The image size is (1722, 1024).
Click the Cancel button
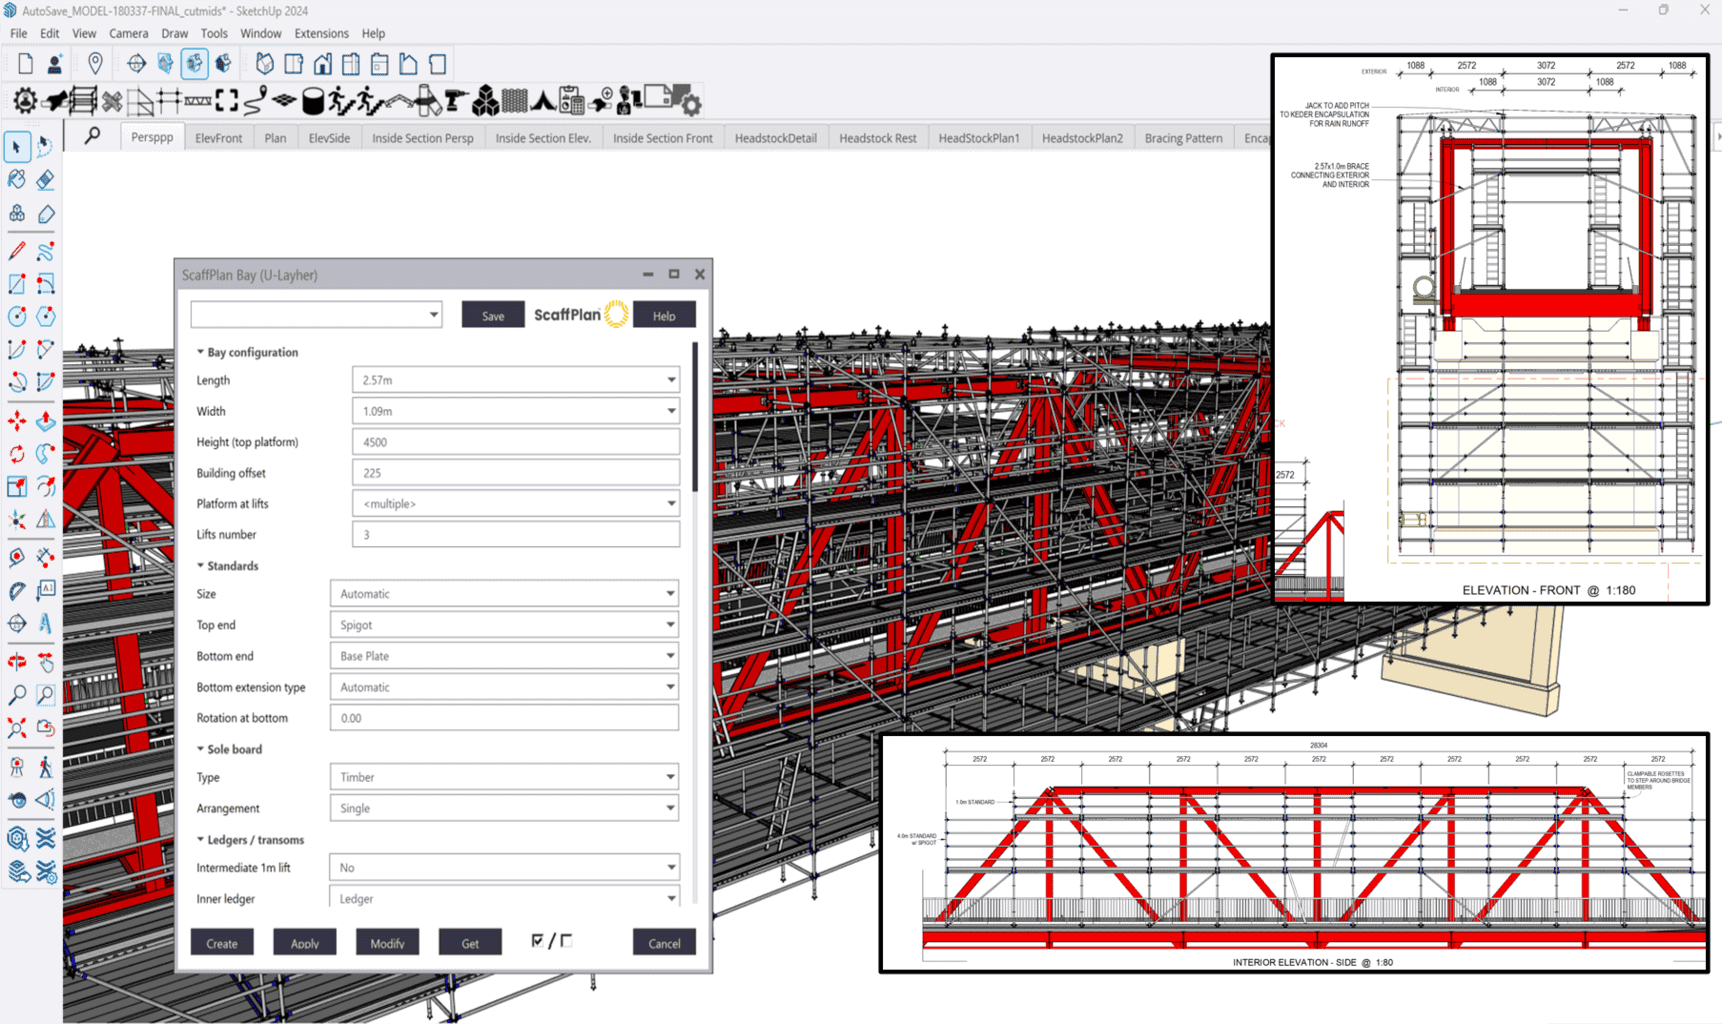664,942
